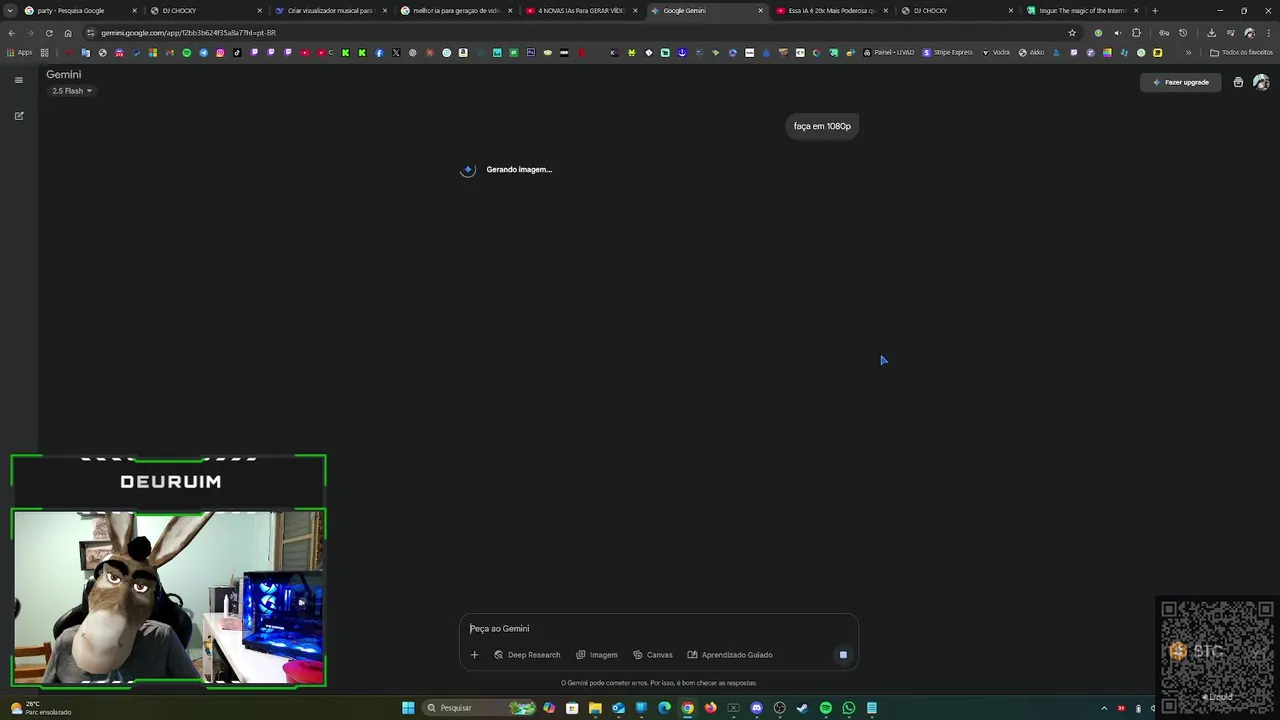Open Firefox from the taskbar

710,708
